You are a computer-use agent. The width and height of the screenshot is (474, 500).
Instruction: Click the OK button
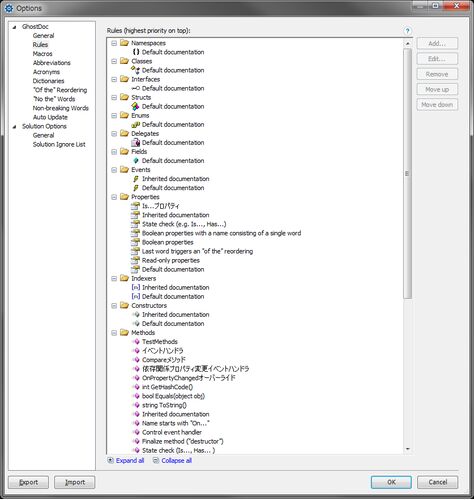[391, 482]
